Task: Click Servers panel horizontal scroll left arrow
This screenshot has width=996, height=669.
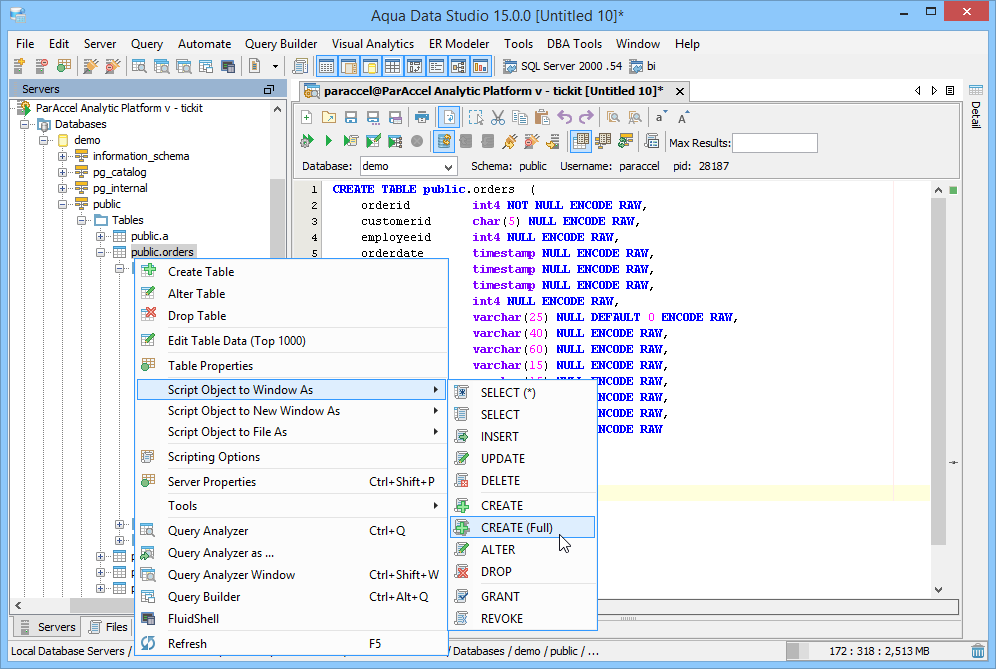Action: pyautogui.click(x=18, y=605)
